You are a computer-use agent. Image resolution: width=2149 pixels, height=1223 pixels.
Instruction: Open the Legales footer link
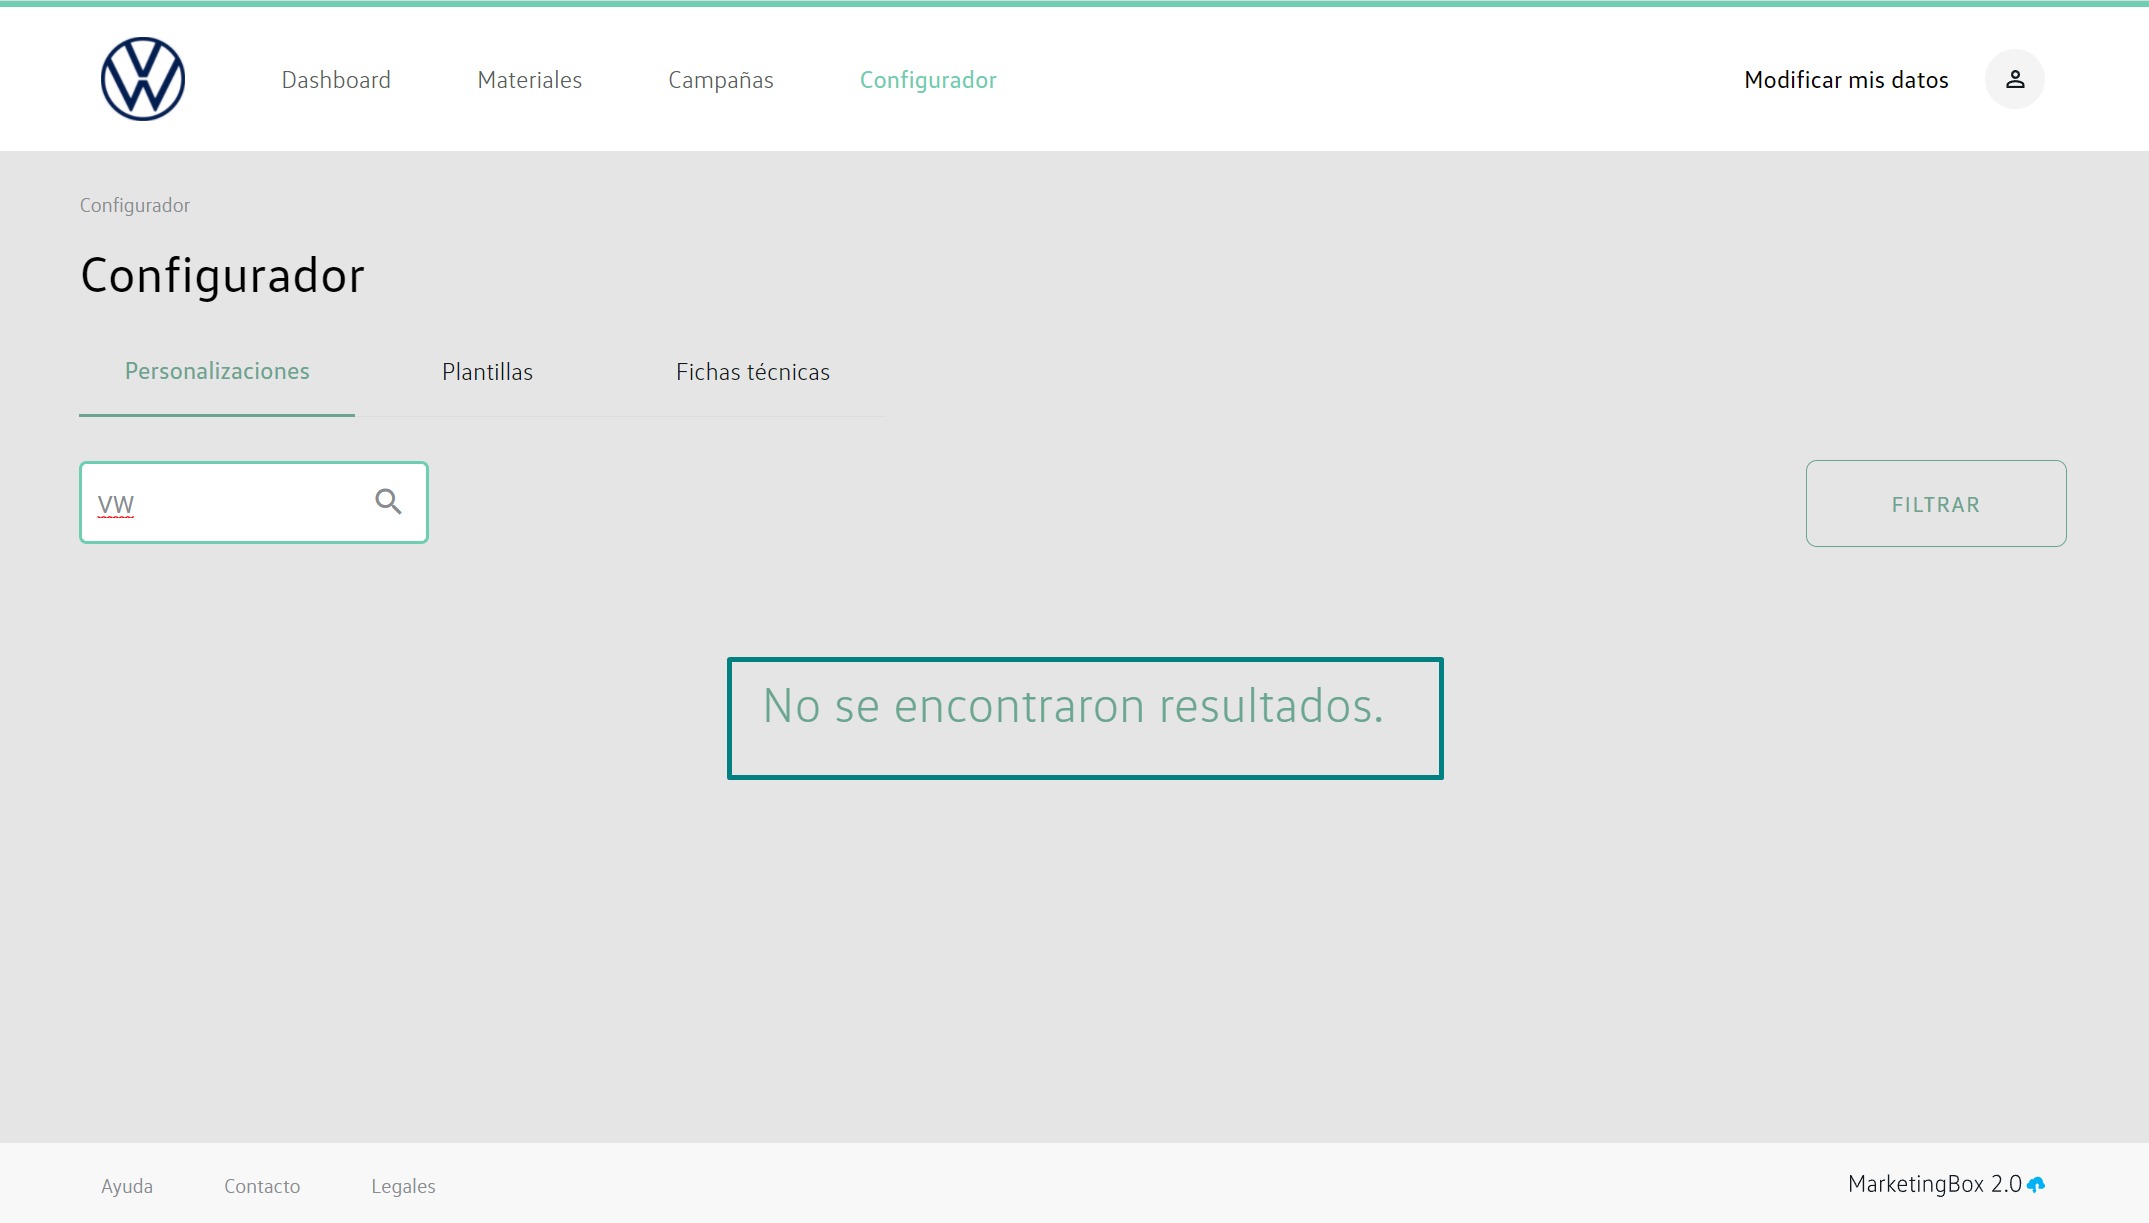(x=403, y=1186)
